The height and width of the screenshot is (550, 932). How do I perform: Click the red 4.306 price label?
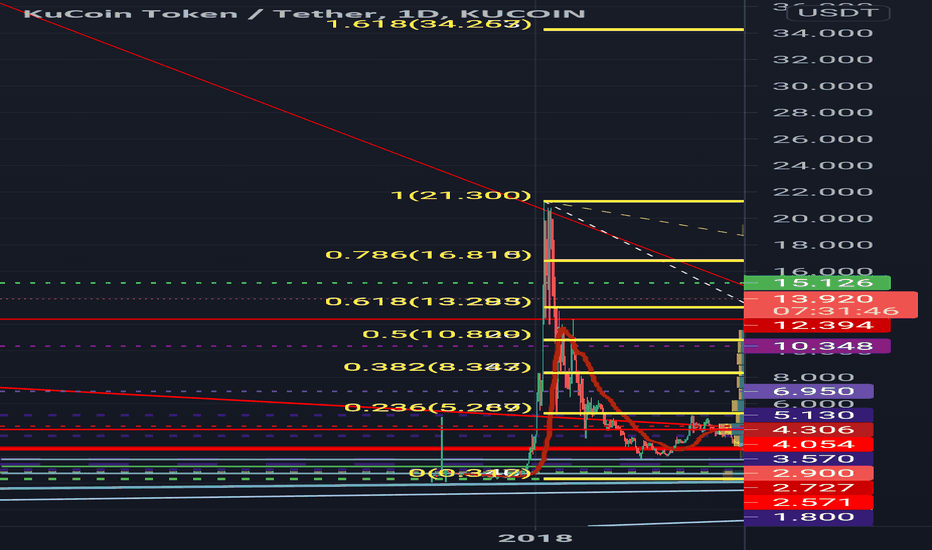click(x=809, y=430)
